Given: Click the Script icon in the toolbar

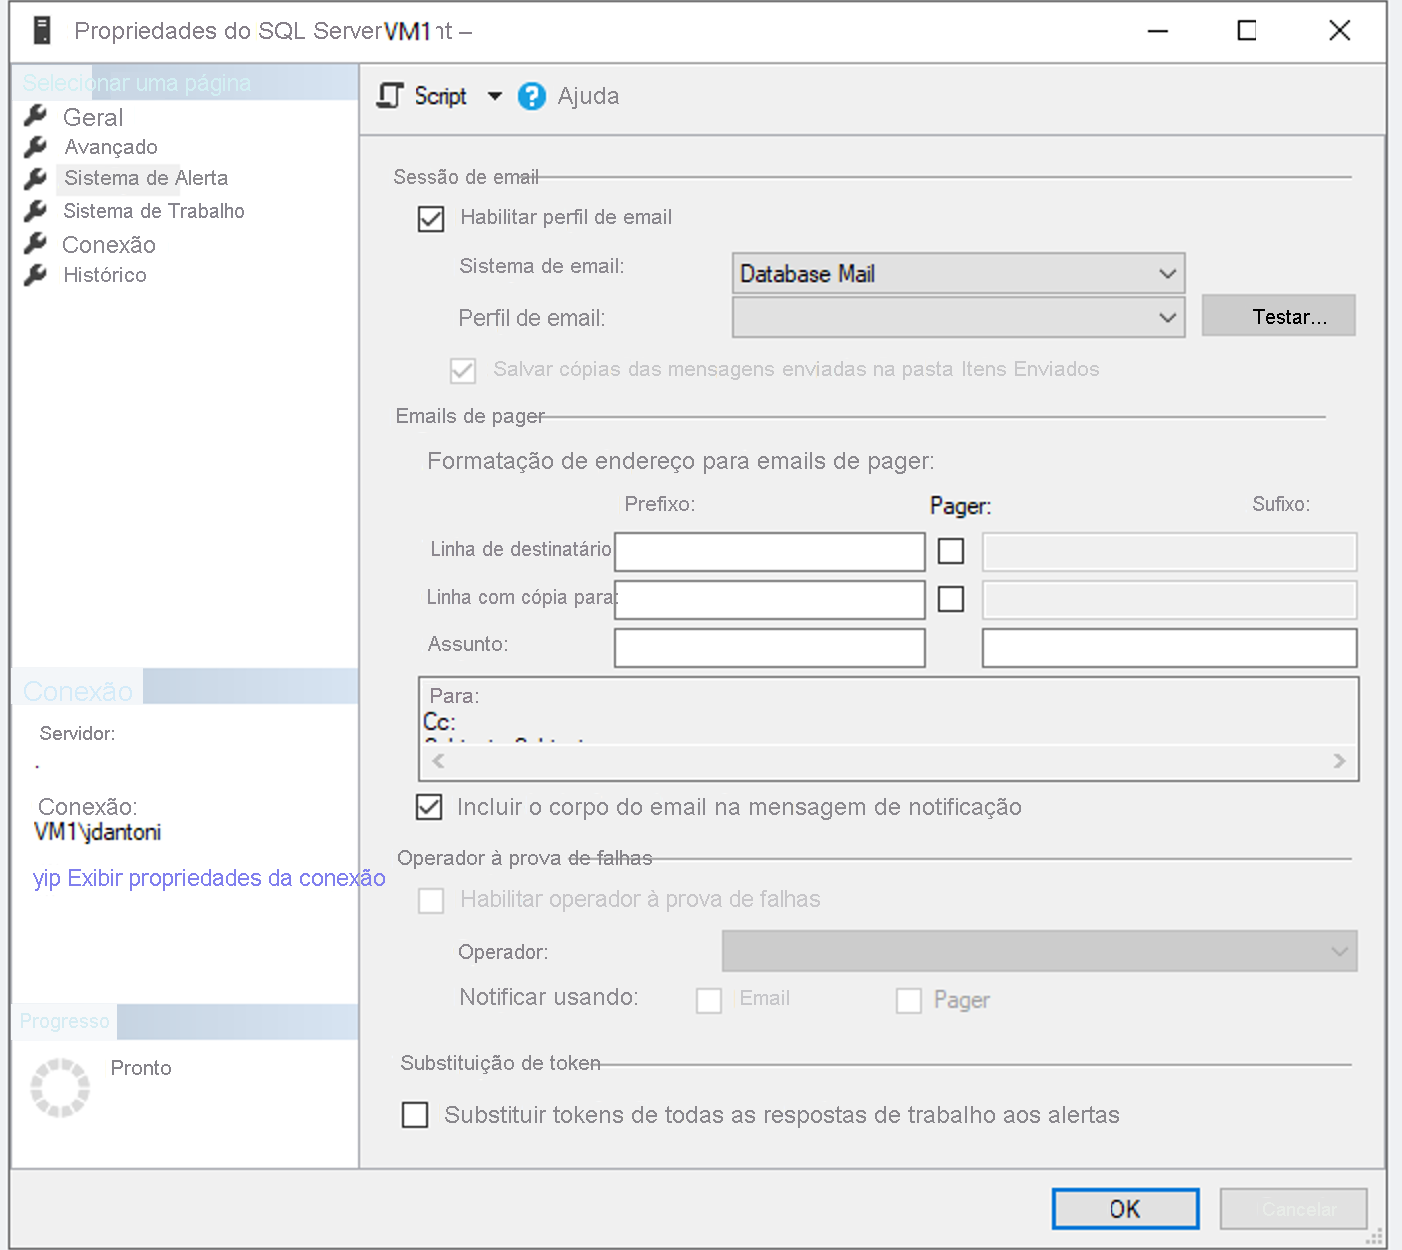Looking at the screenshot, I should coord(388,96).
